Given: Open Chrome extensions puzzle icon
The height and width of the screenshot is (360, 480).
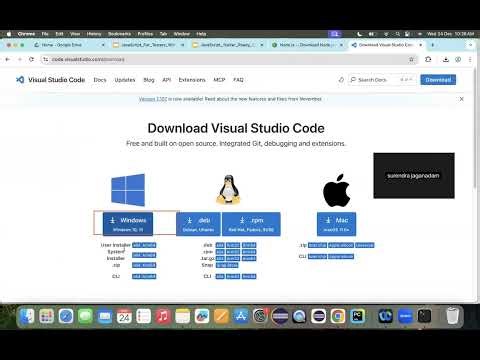Looking at the screenshot, I should [428, 59].
